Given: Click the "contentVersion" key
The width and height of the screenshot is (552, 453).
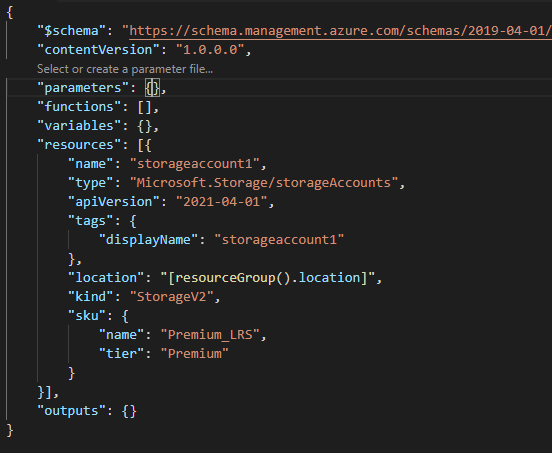Looking at the screenshot, I should [99, 50].
